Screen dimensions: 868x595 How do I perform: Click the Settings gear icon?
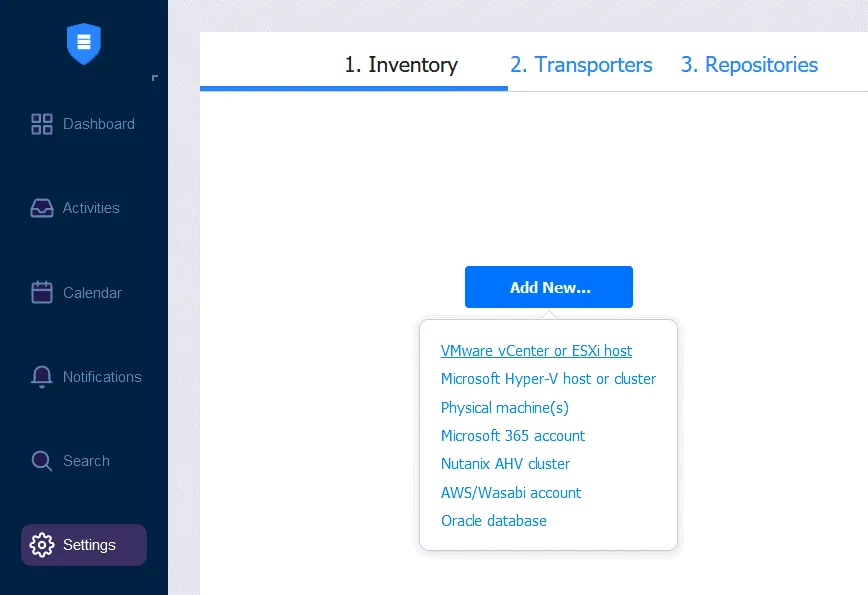pos(42,545)
